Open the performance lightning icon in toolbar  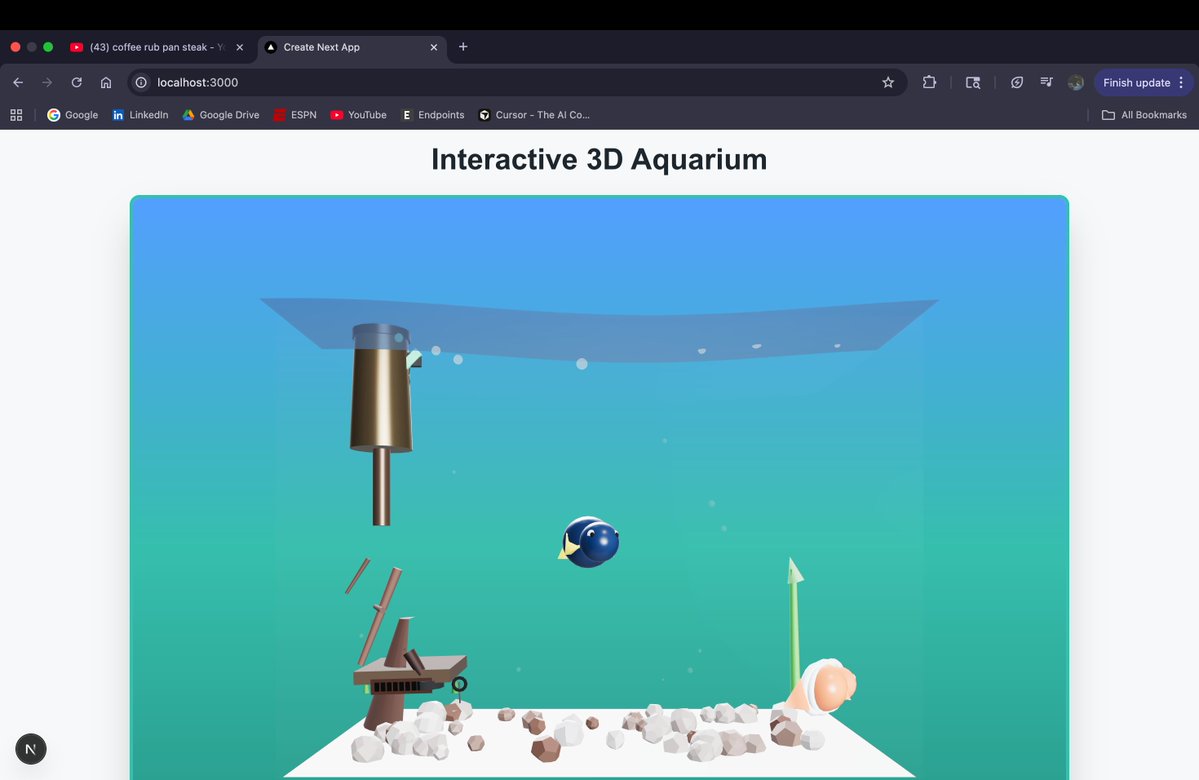(1016, 83)
